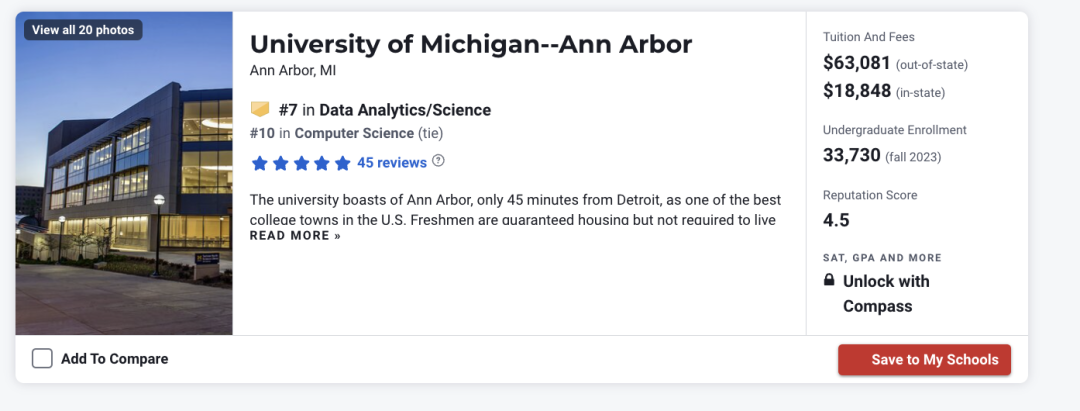Expand description with READ MORE
Screen dimensions: 1080x411
click(295, 235)
